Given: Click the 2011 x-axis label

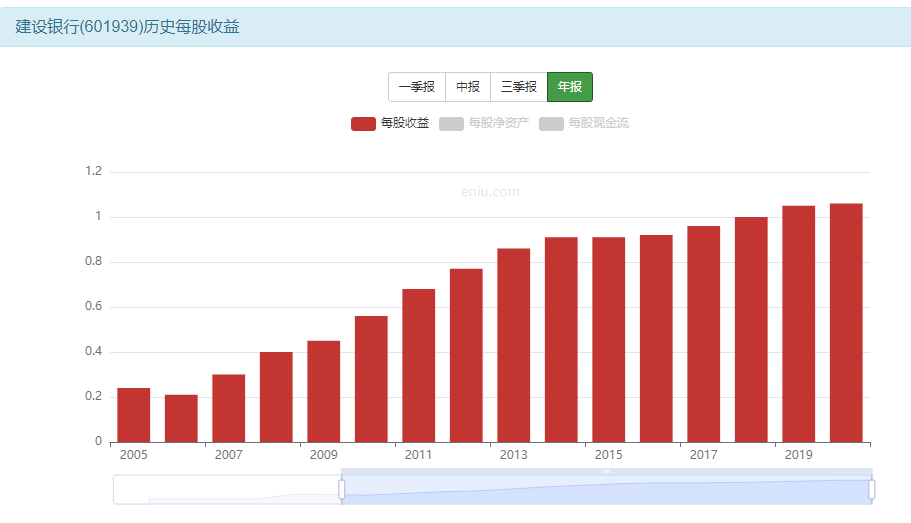Looking at the screenshot, I should pos(419,455).
